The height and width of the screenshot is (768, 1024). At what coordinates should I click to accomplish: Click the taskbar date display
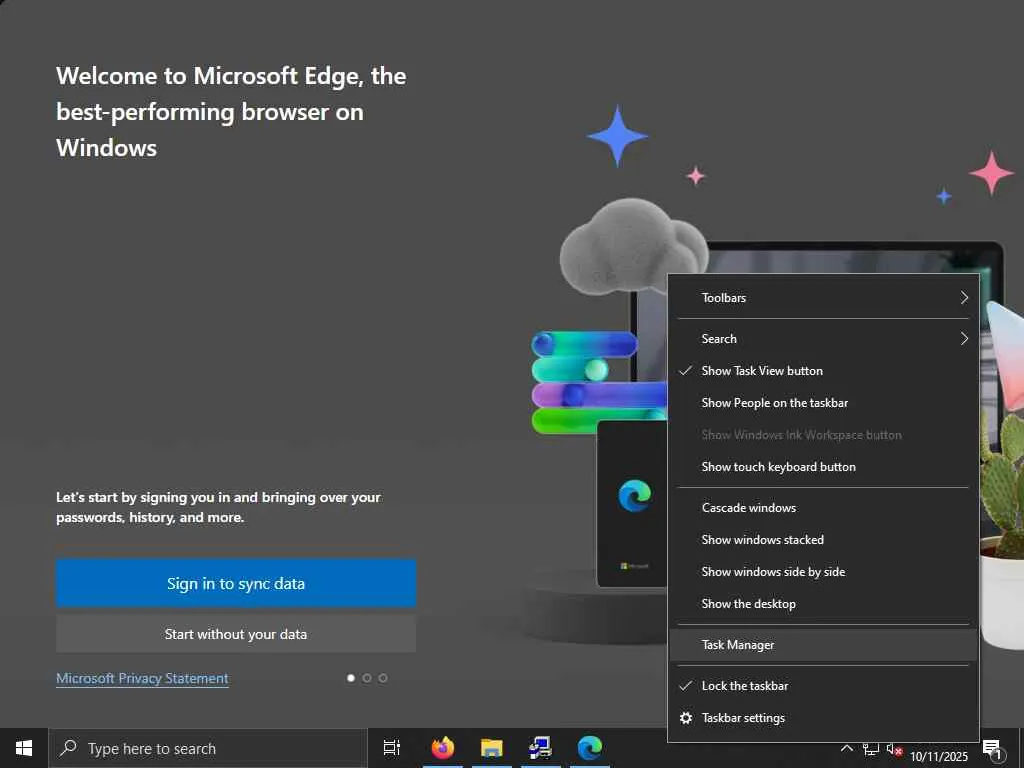938,756
